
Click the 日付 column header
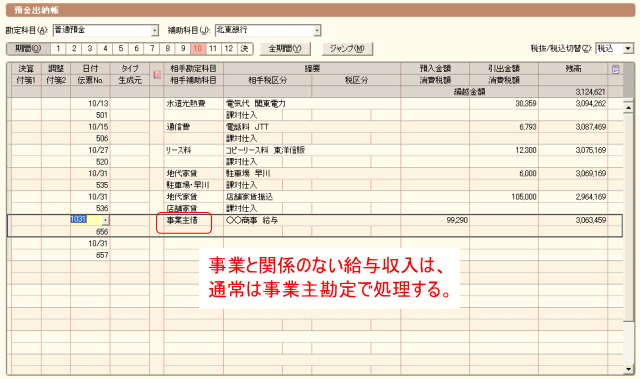click(x=90, y=69)
